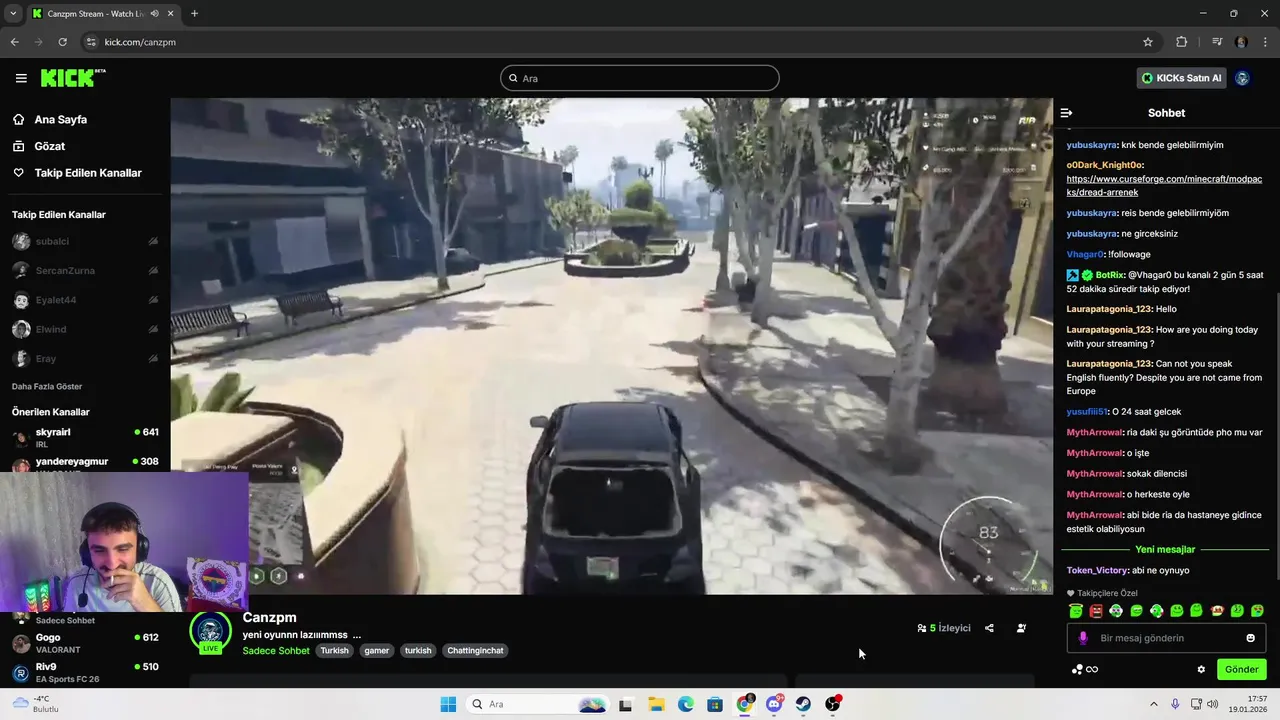Screen dimensions: 1280x720
Task: Select the monkey face emote
Action: [1218, 610]
